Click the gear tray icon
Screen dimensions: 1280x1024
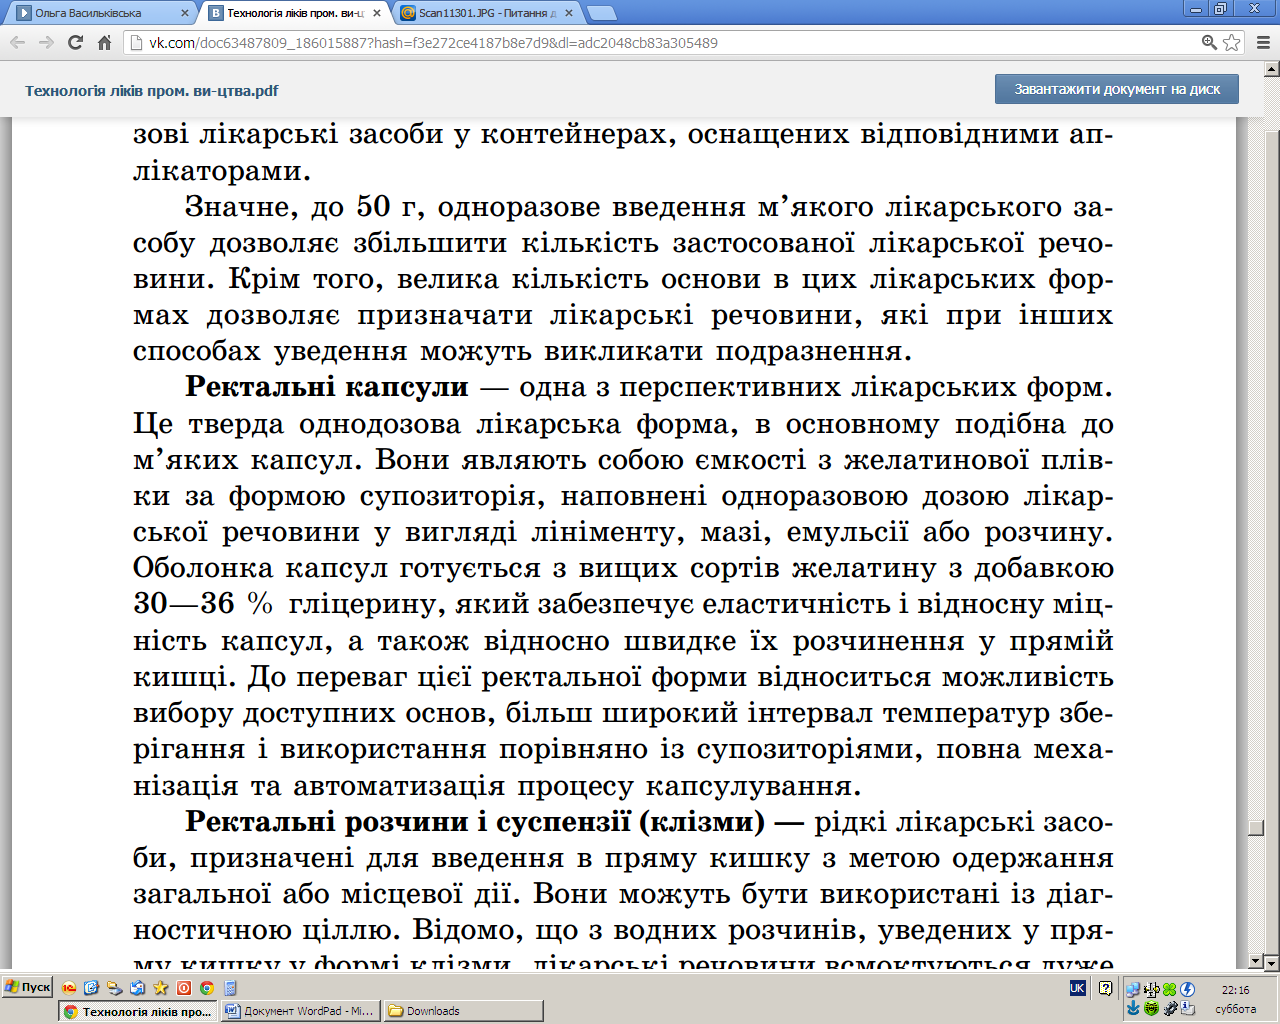pos(1170,1008)
